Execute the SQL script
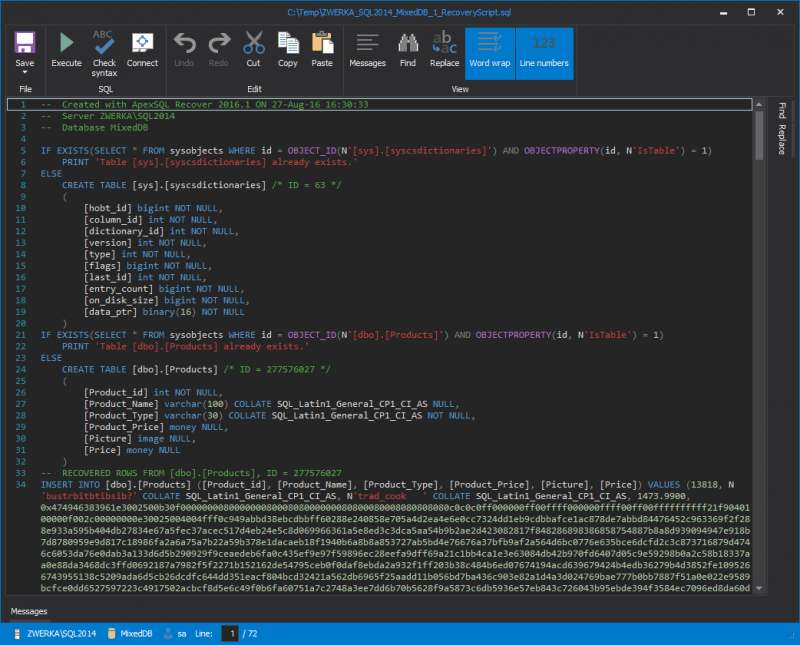This screenshot has width=800, height=645. pyautogui.click(x=66, y=48)
